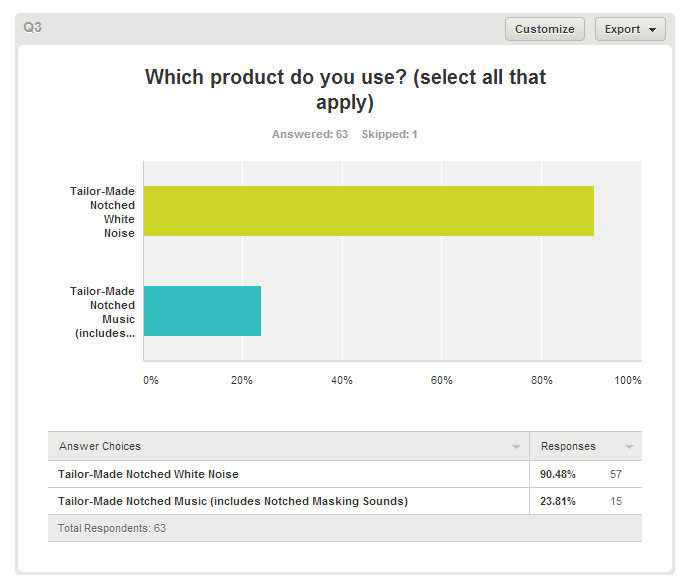
Task: Click the Responses column sort arrow
Action: (x=629, y=447)
